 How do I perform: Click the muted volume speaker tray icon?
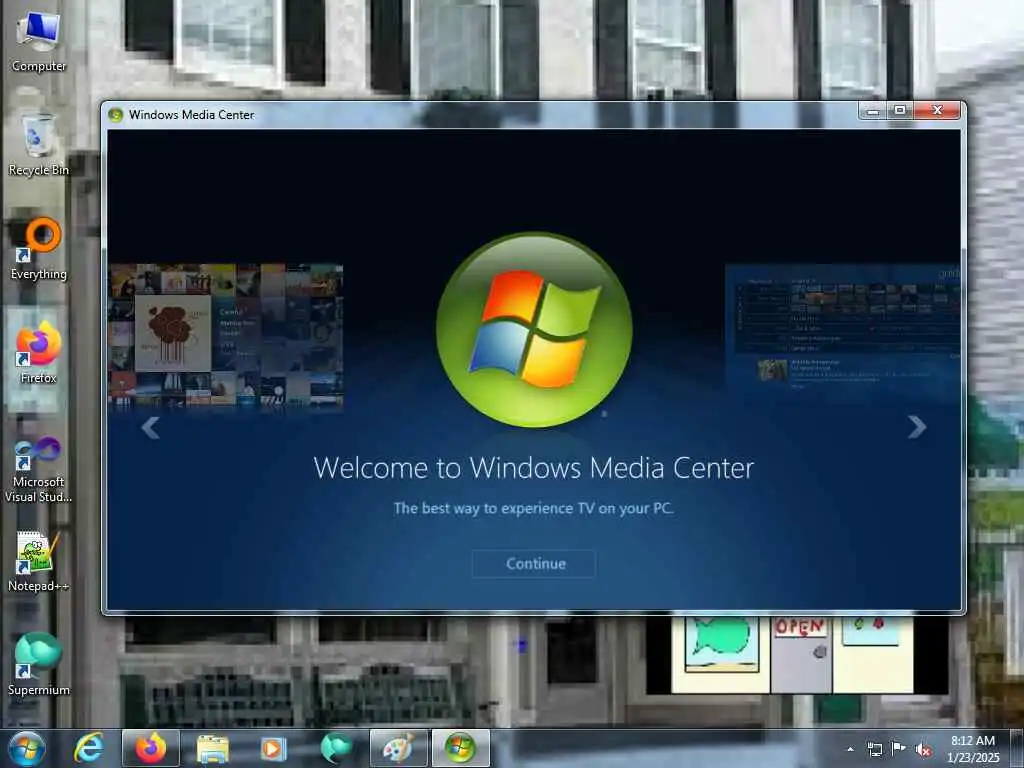pos(923,750)
